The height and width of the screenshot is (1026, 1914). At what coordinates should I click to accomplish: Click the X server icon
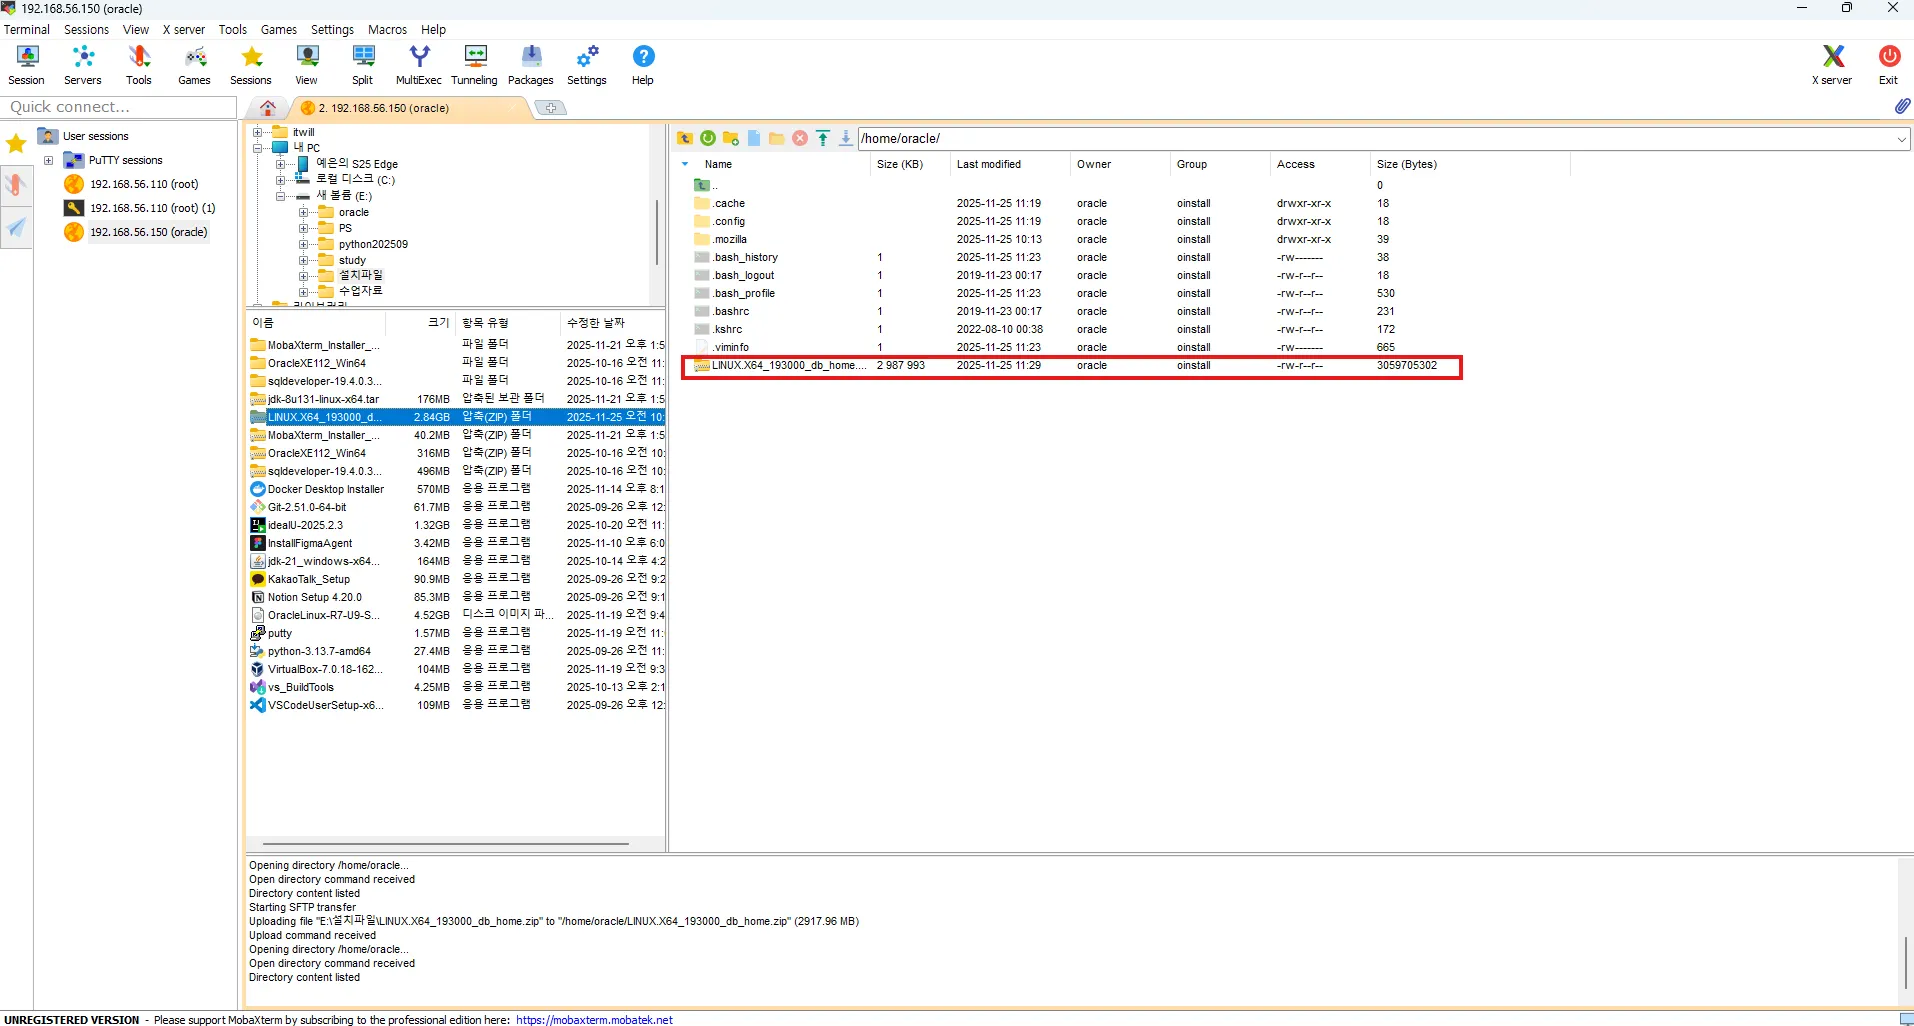click(x=1832, y=65)
